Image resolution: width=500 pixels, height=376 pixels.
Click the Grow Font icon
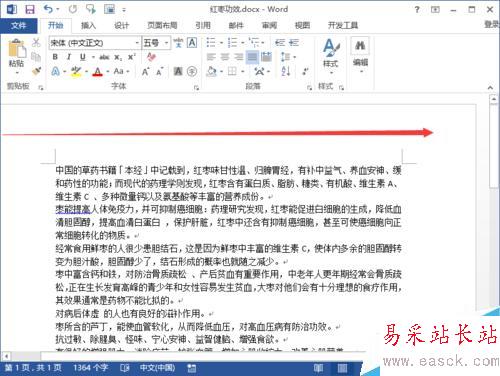[x=145, y=71]
